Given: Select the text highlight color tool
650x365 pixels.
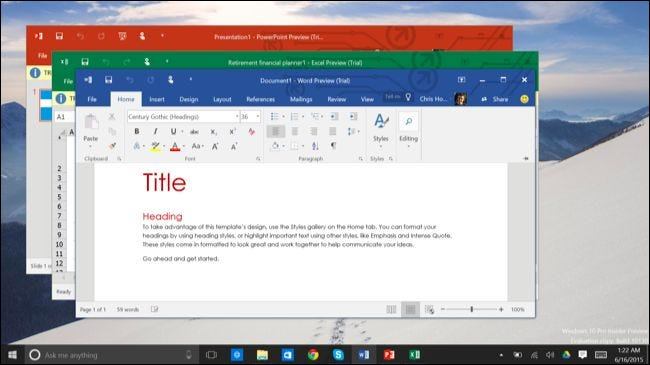Looking at the screenshot, I should coord(155,146).
